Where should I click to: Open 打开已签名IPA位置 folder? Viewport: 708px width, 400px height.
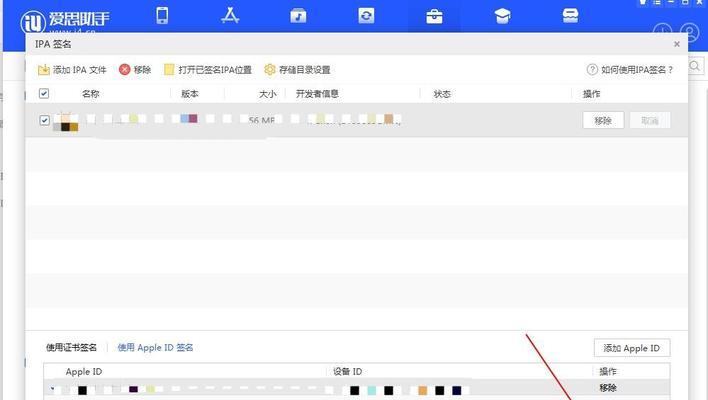click(208, 70)
